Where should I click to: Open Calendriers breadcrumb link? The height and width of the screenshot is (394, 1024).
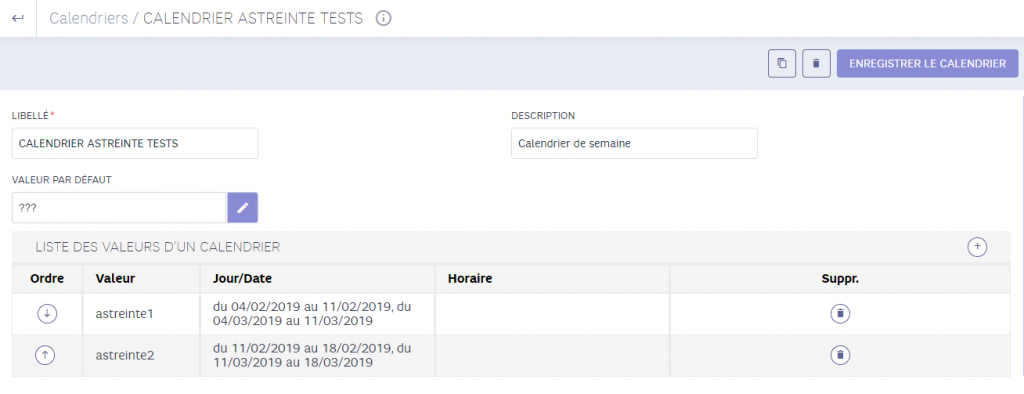[89, 18]
